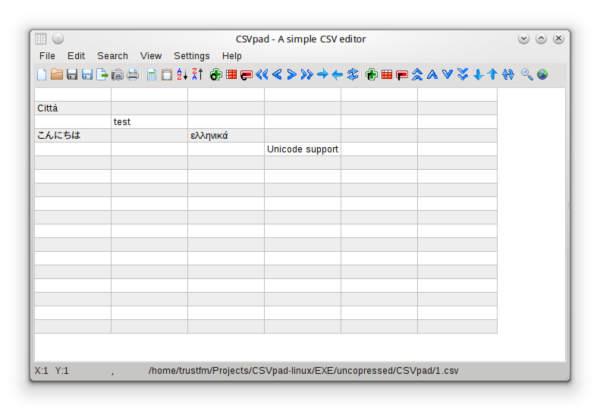Click the solid down-pointing blue arrow

[x=478, y=74]
